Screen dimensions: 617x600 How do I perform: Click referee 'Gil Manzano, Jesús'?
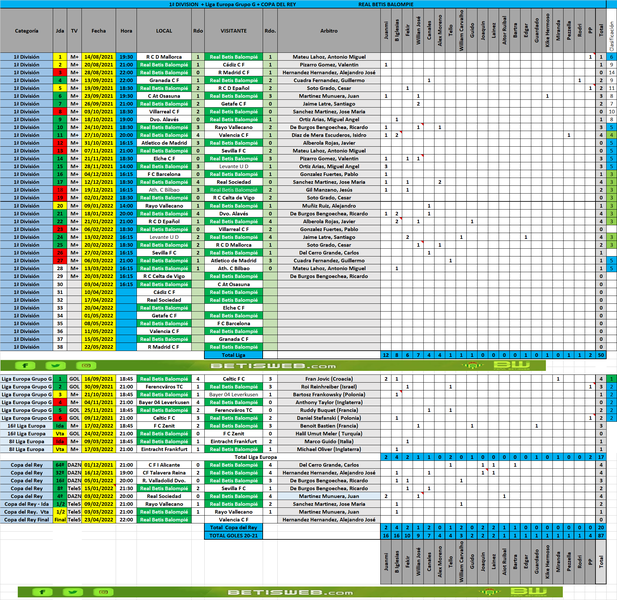[x=329, y=190]
